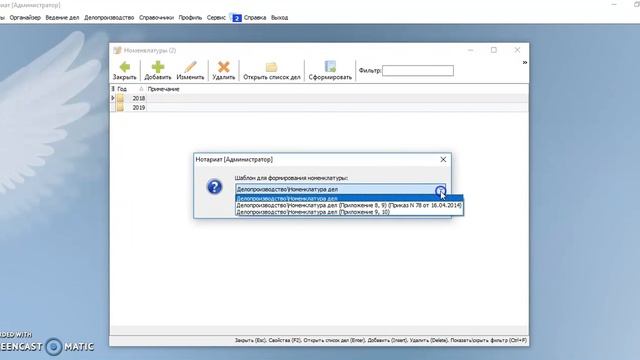Open the Сервис menu

(x=216, y=18)
